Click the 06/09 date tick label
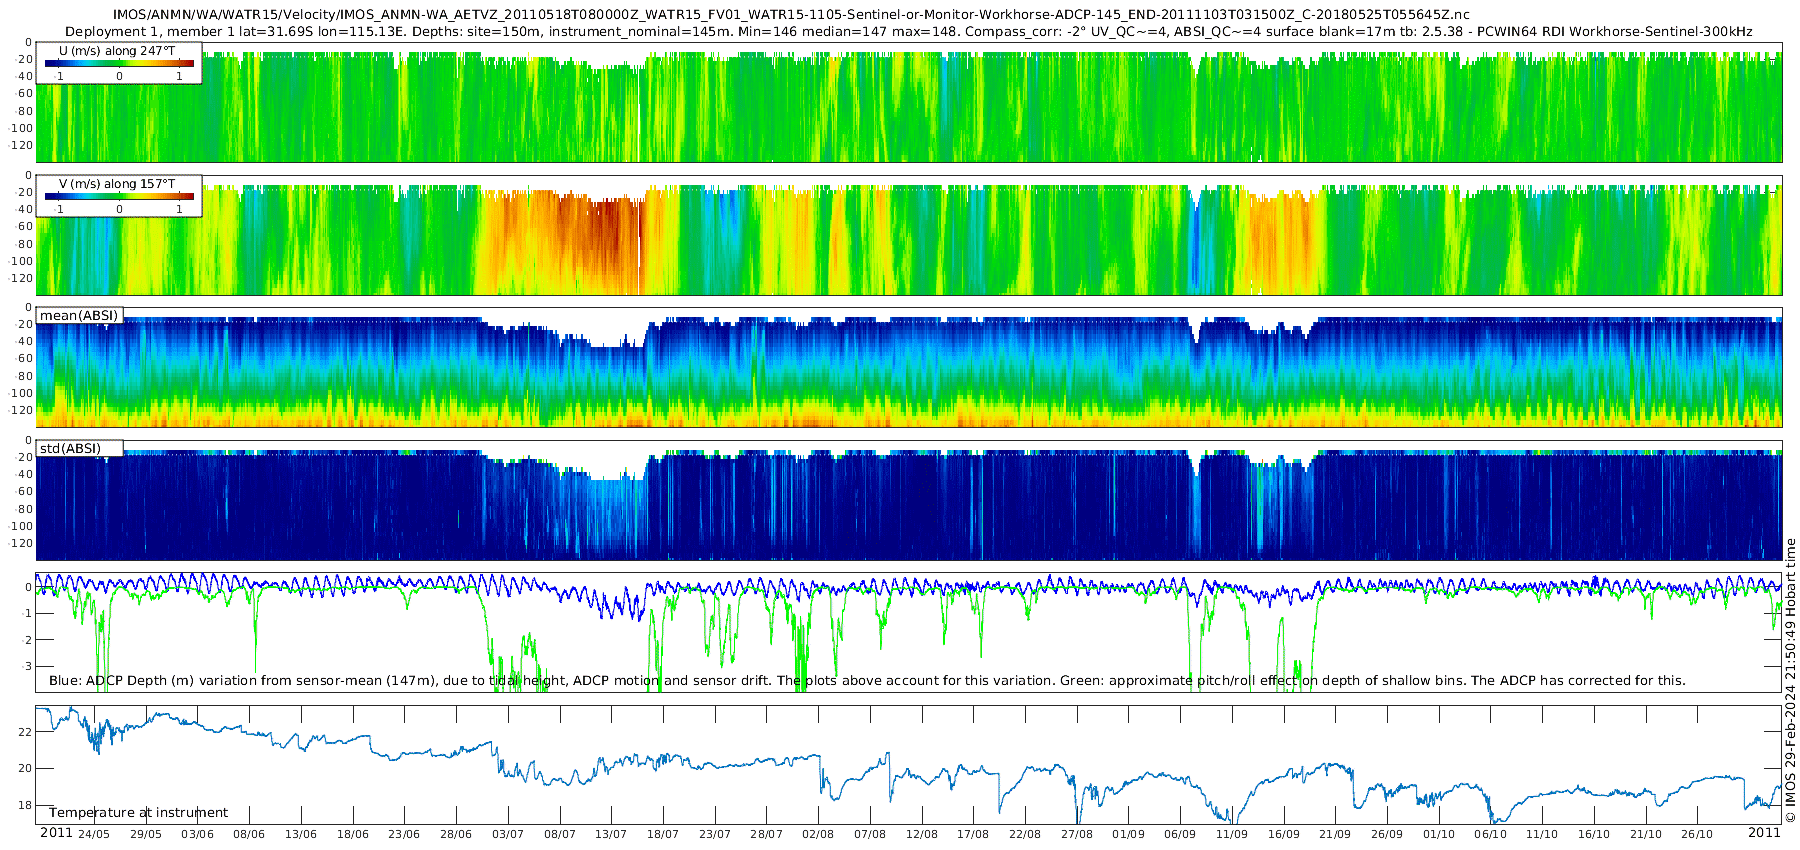The height and width of the screenshot is (850, 1800). point(1180,834)
